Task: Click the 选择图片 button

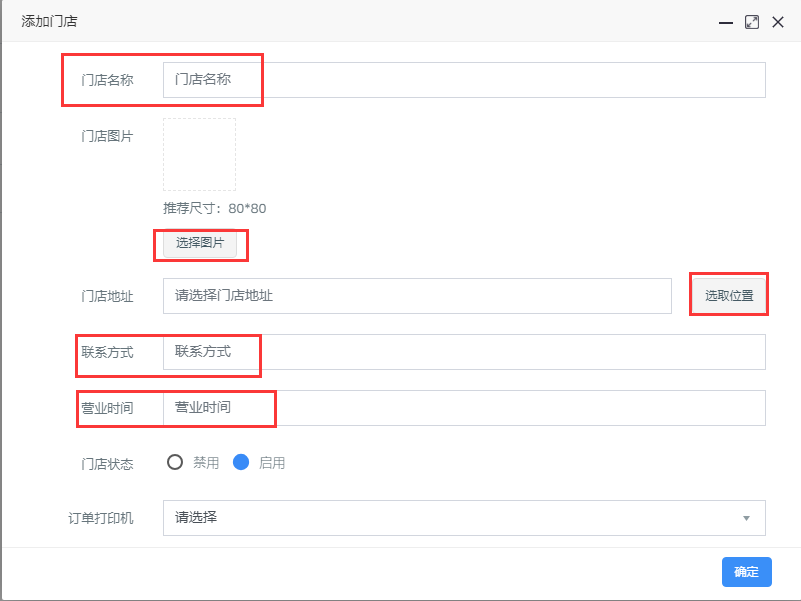Action: point(200,243)
